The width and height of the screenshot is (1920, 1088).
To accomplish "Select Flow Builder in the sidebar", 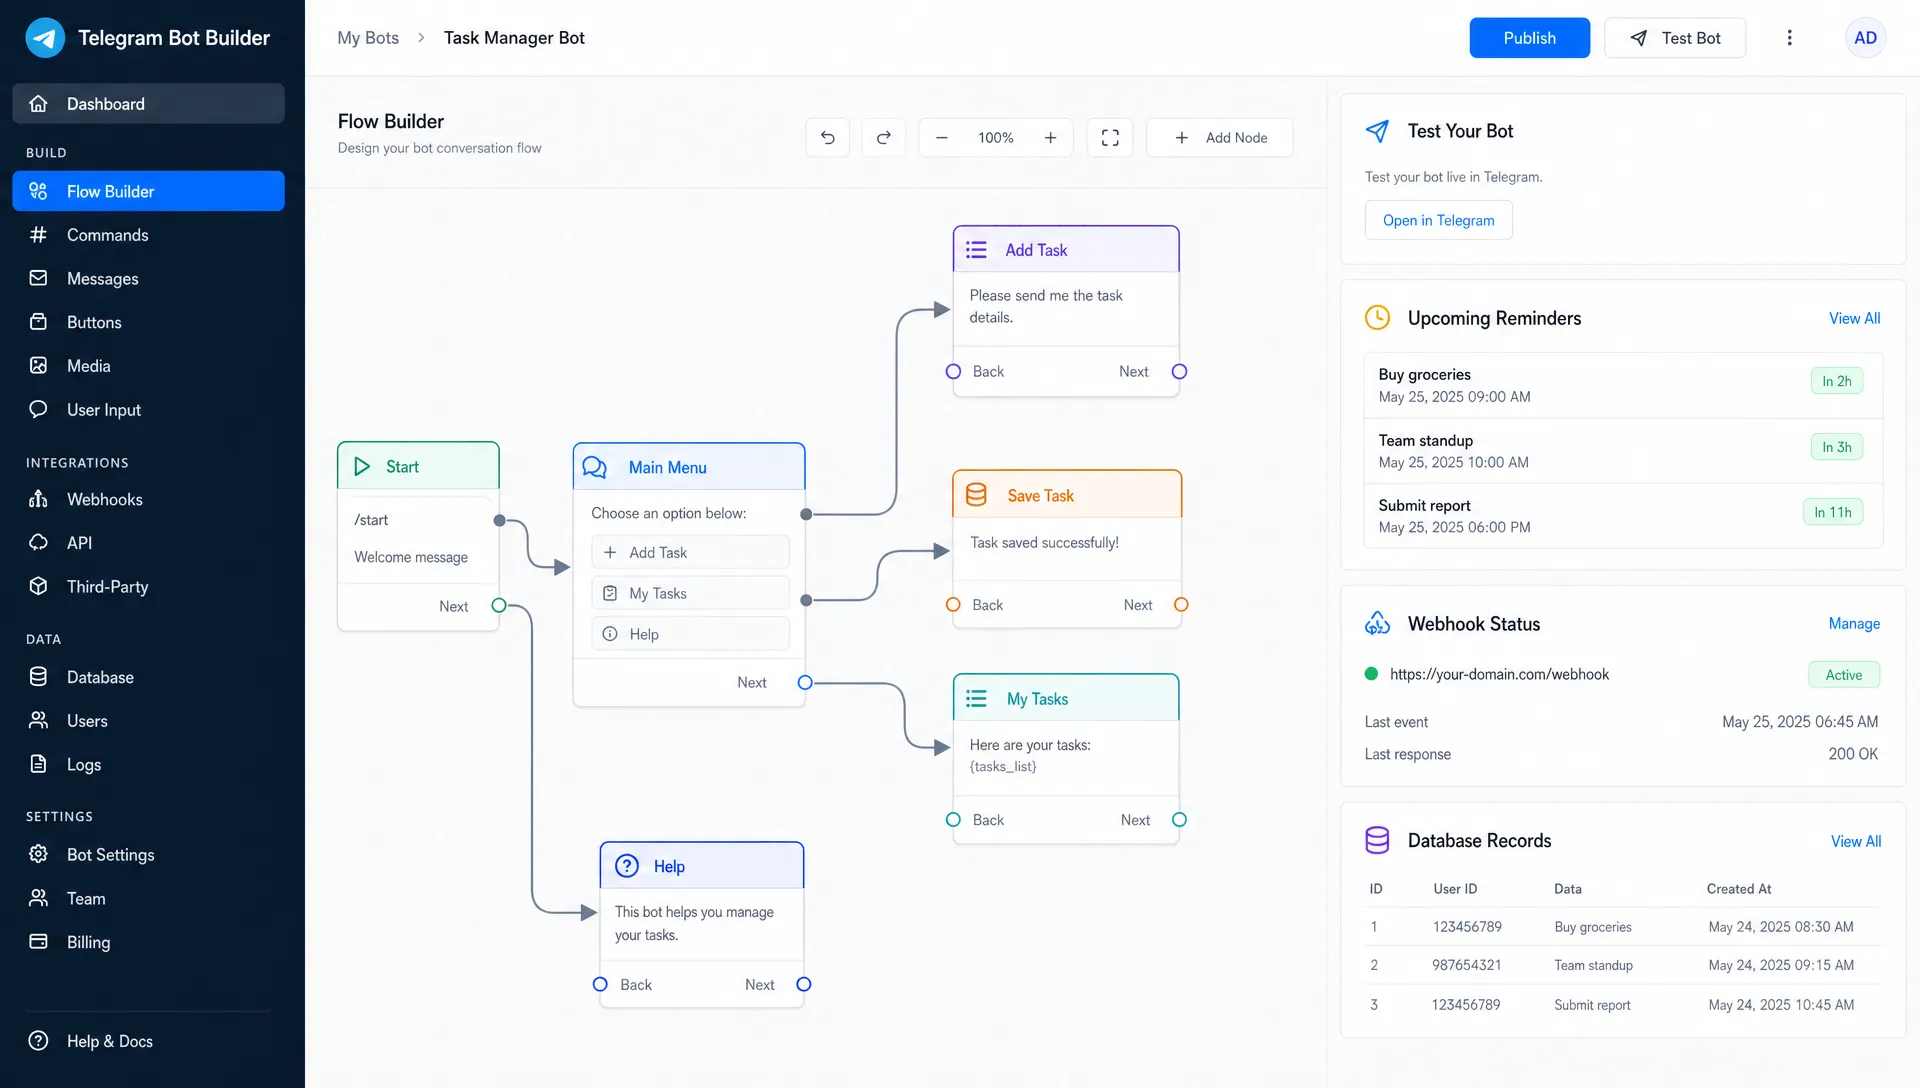I will coord(148,191).
